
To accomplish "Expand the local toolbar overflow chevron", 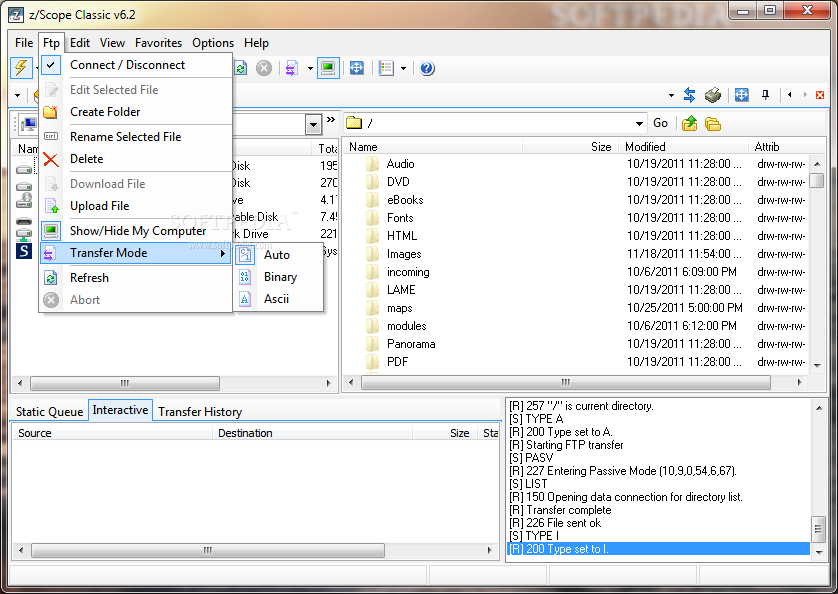I will coord(331,119).
